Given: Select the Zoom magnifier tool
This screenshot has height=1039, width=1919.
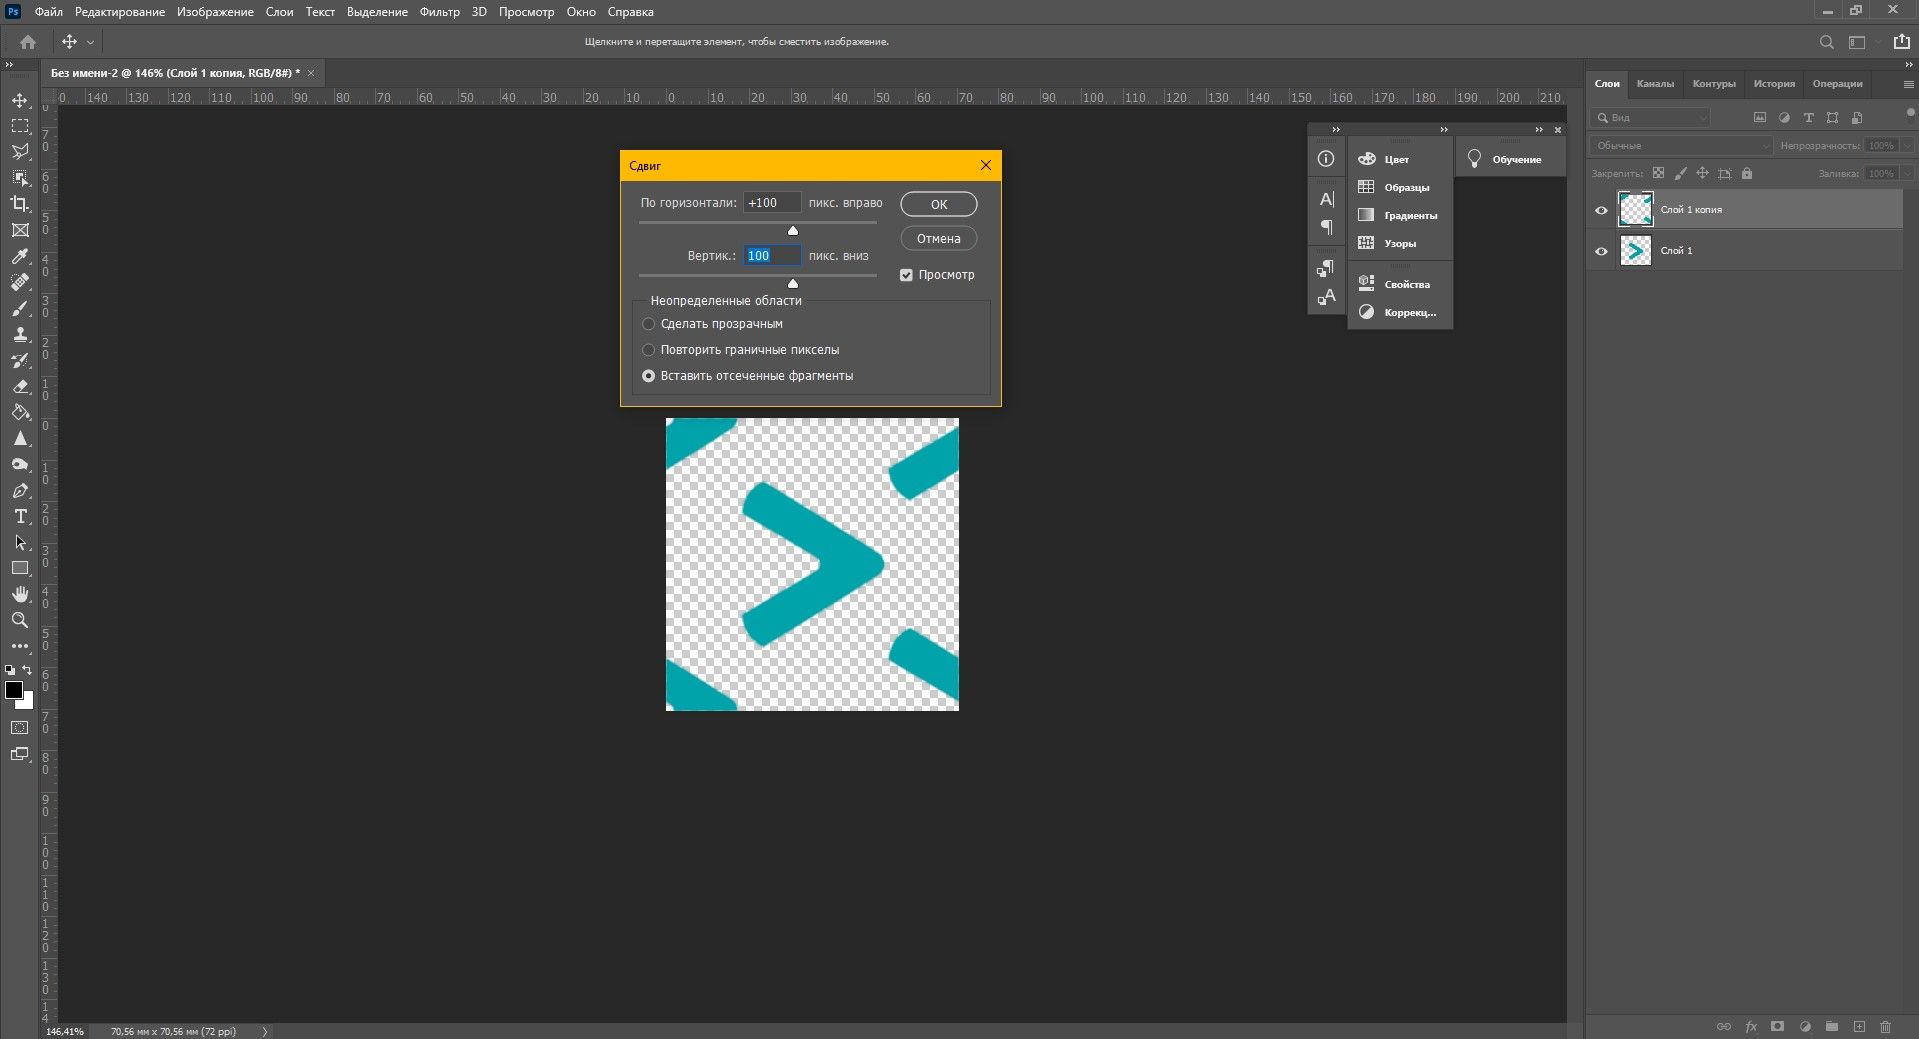Looking at the screenshot, I should 20,620.
